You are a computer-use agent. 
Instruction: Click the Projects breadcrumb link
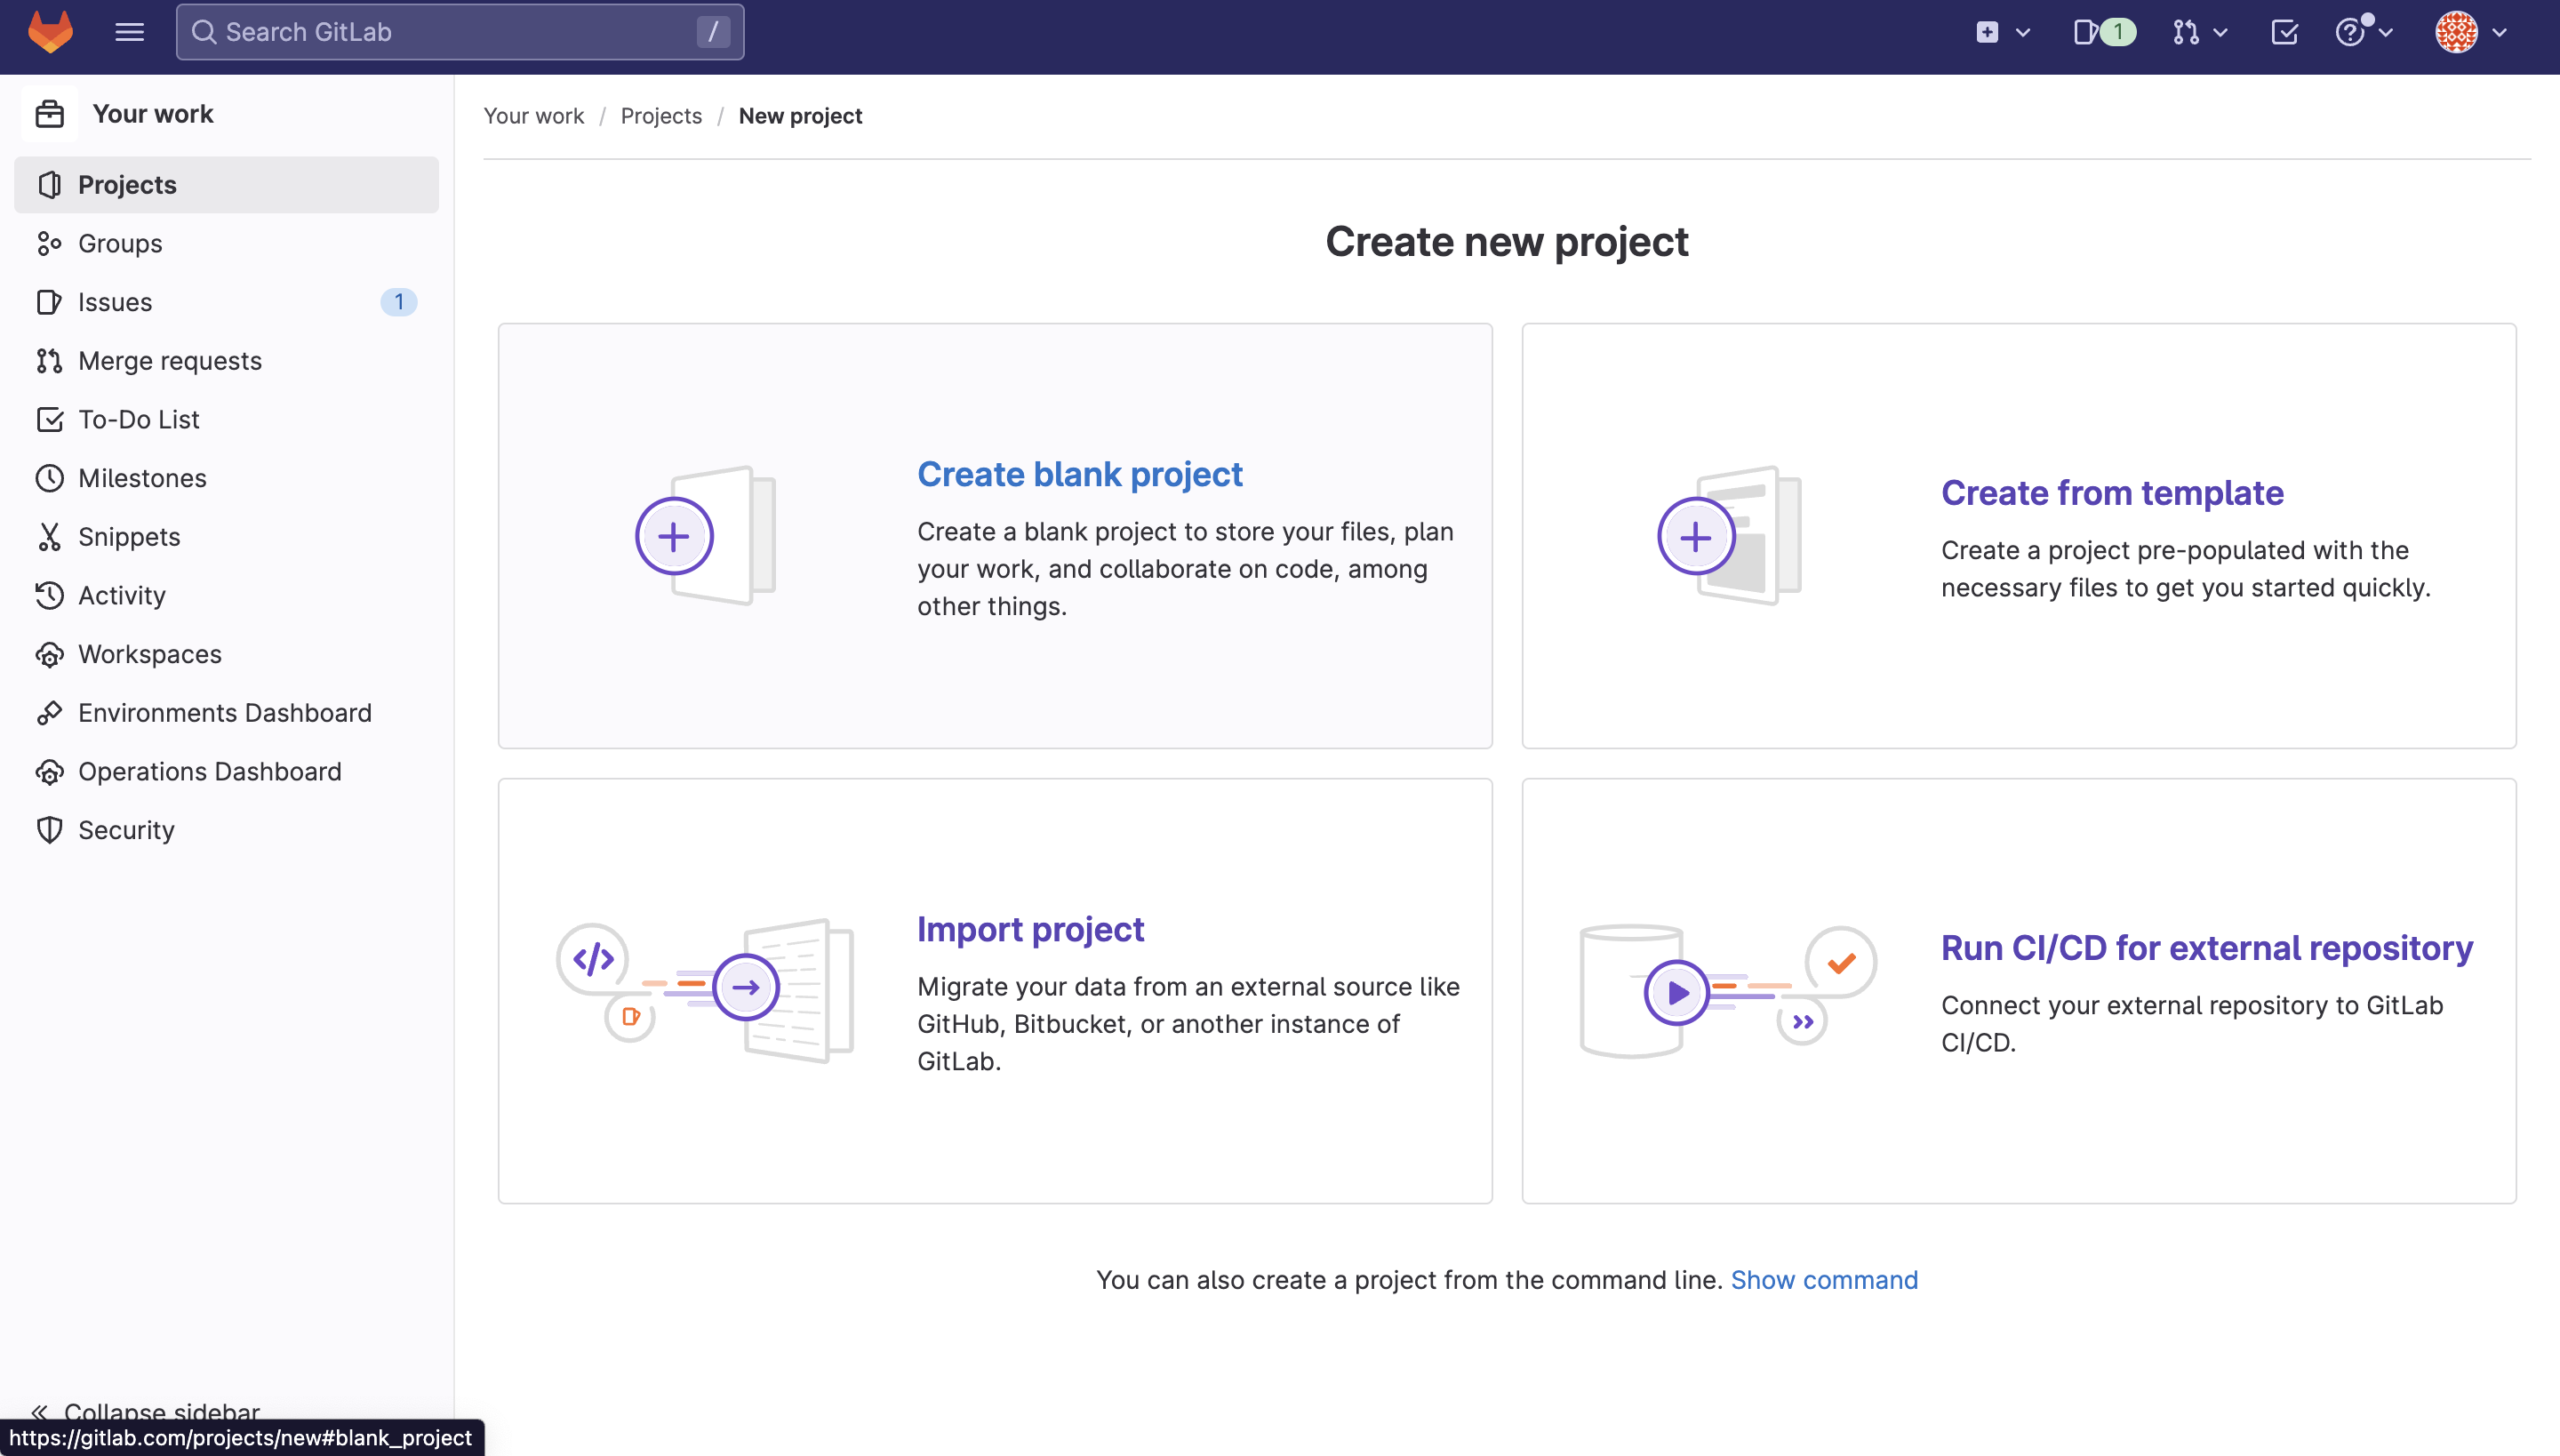(661, 116)
